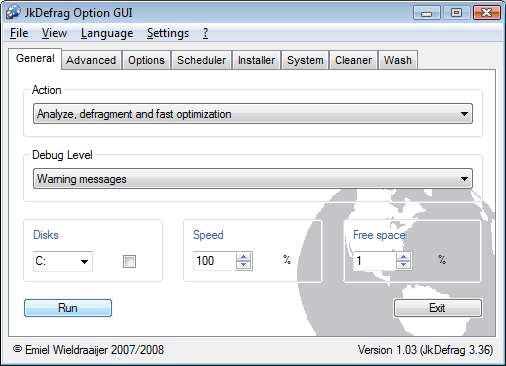Viewport: 506px width, 366px height.
Task: Decrease Free space with the down arrow
Action: pos(404,265)
